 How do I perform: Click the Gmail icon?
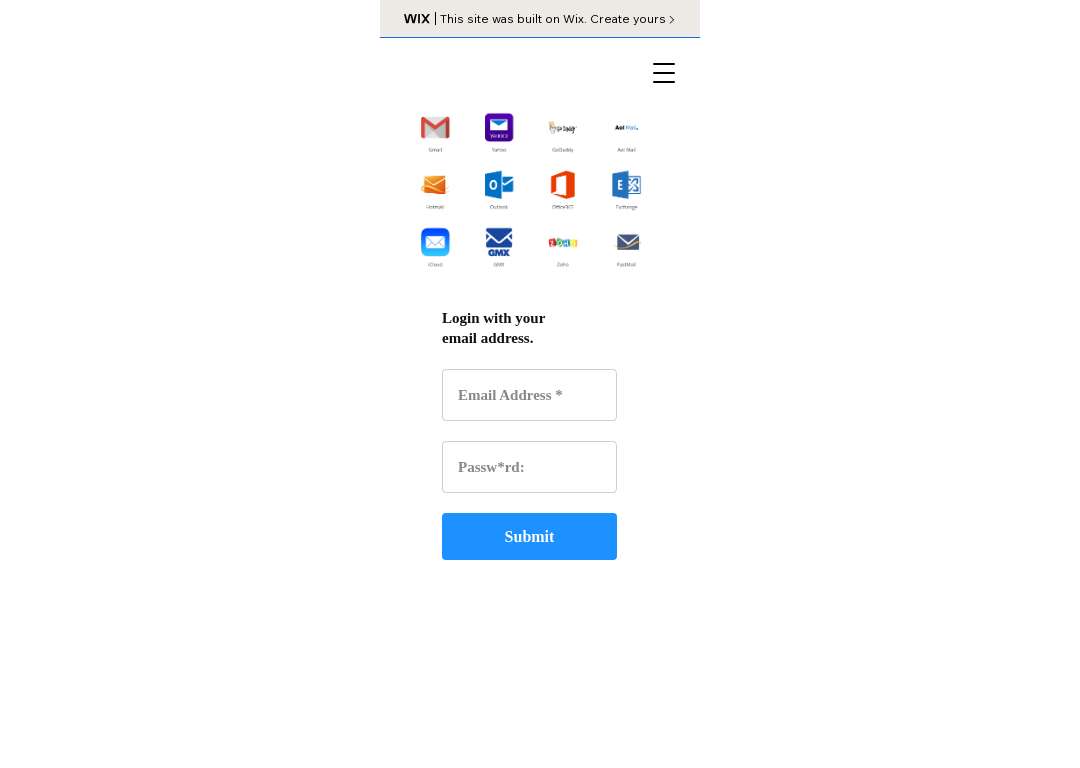click(x=435, y=127)
